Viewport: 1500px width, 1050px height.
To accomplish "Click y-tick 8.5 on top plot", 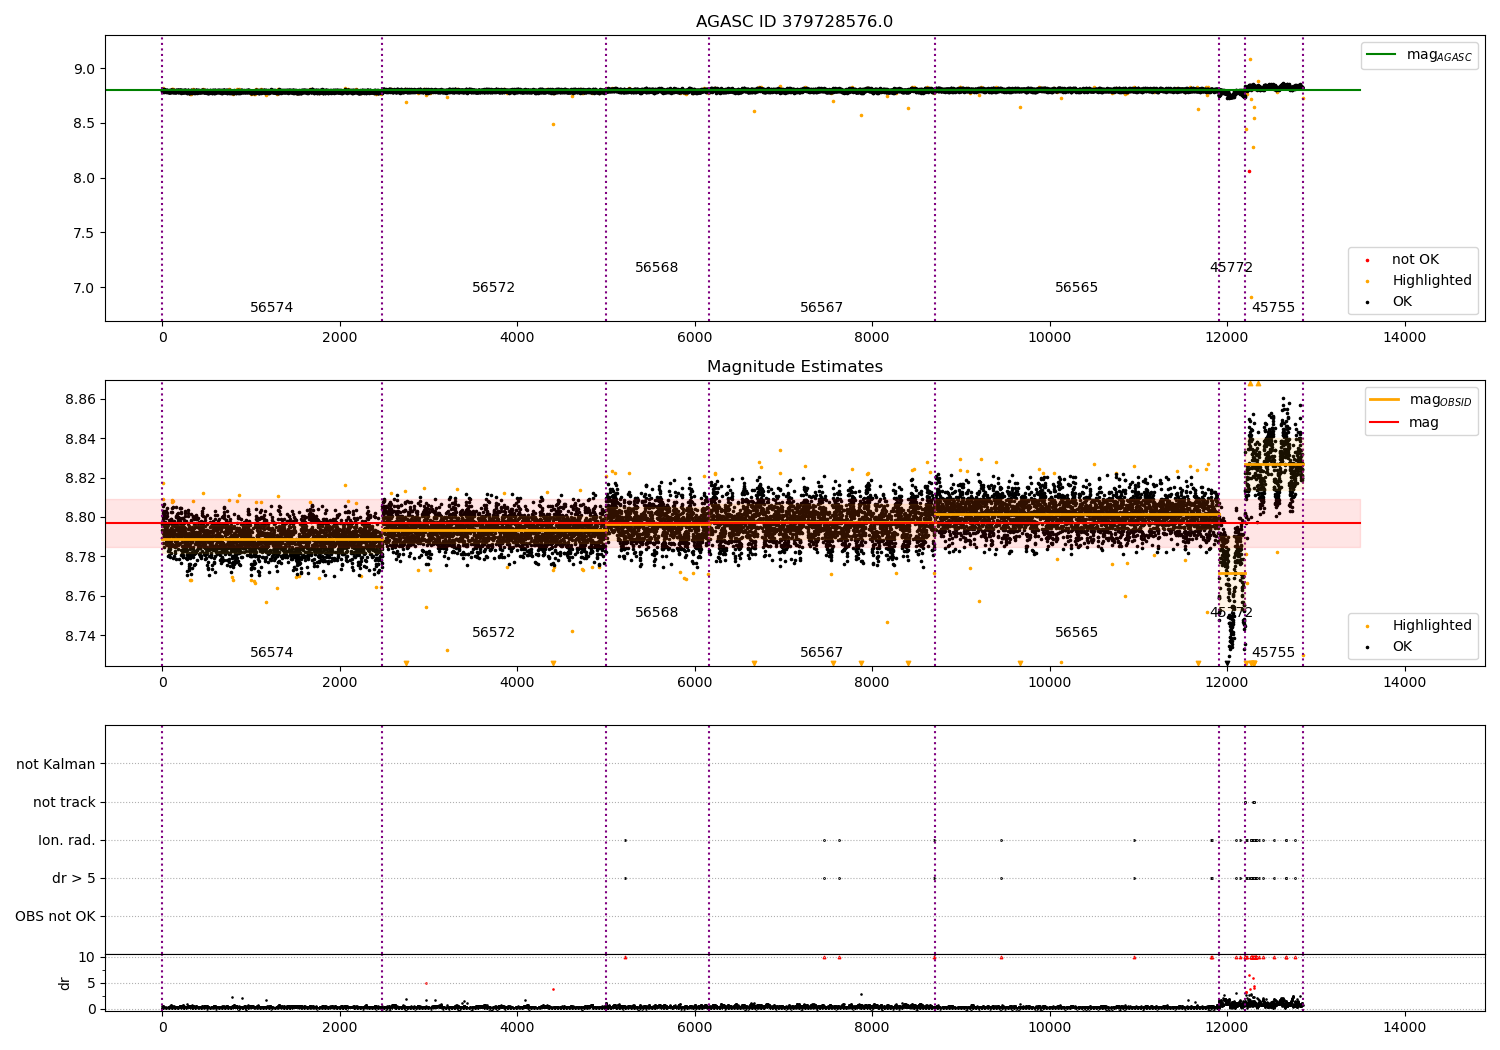I will pyautogui.click(x=84, y=123).
